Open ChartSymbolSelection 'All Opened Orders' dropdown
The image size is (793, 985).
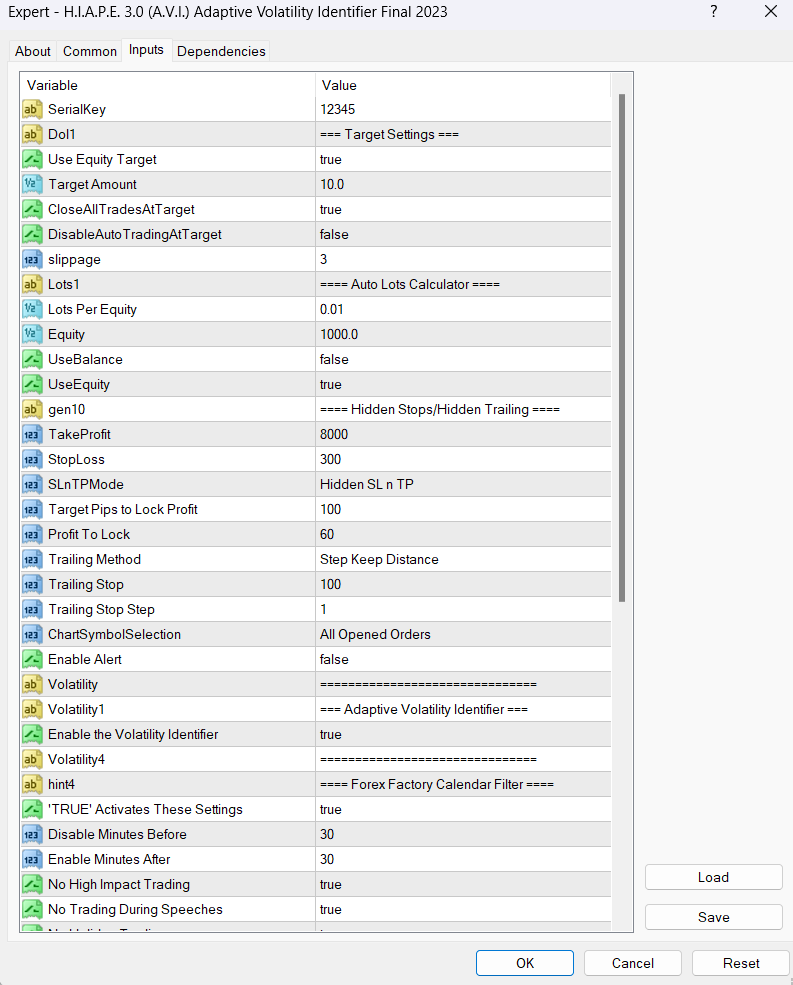point(462,635)
